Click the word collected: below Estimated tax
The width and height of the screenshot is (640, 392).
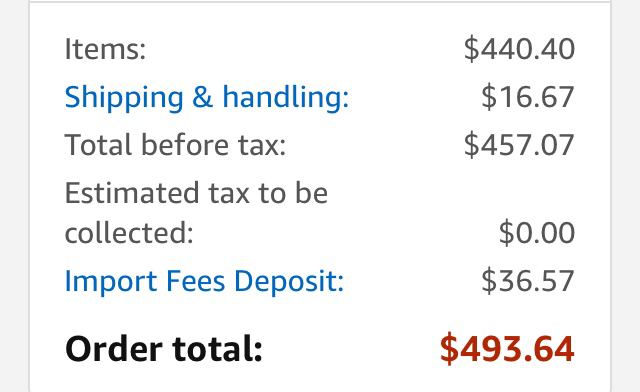pyautogui.click(x=129, y=233)
